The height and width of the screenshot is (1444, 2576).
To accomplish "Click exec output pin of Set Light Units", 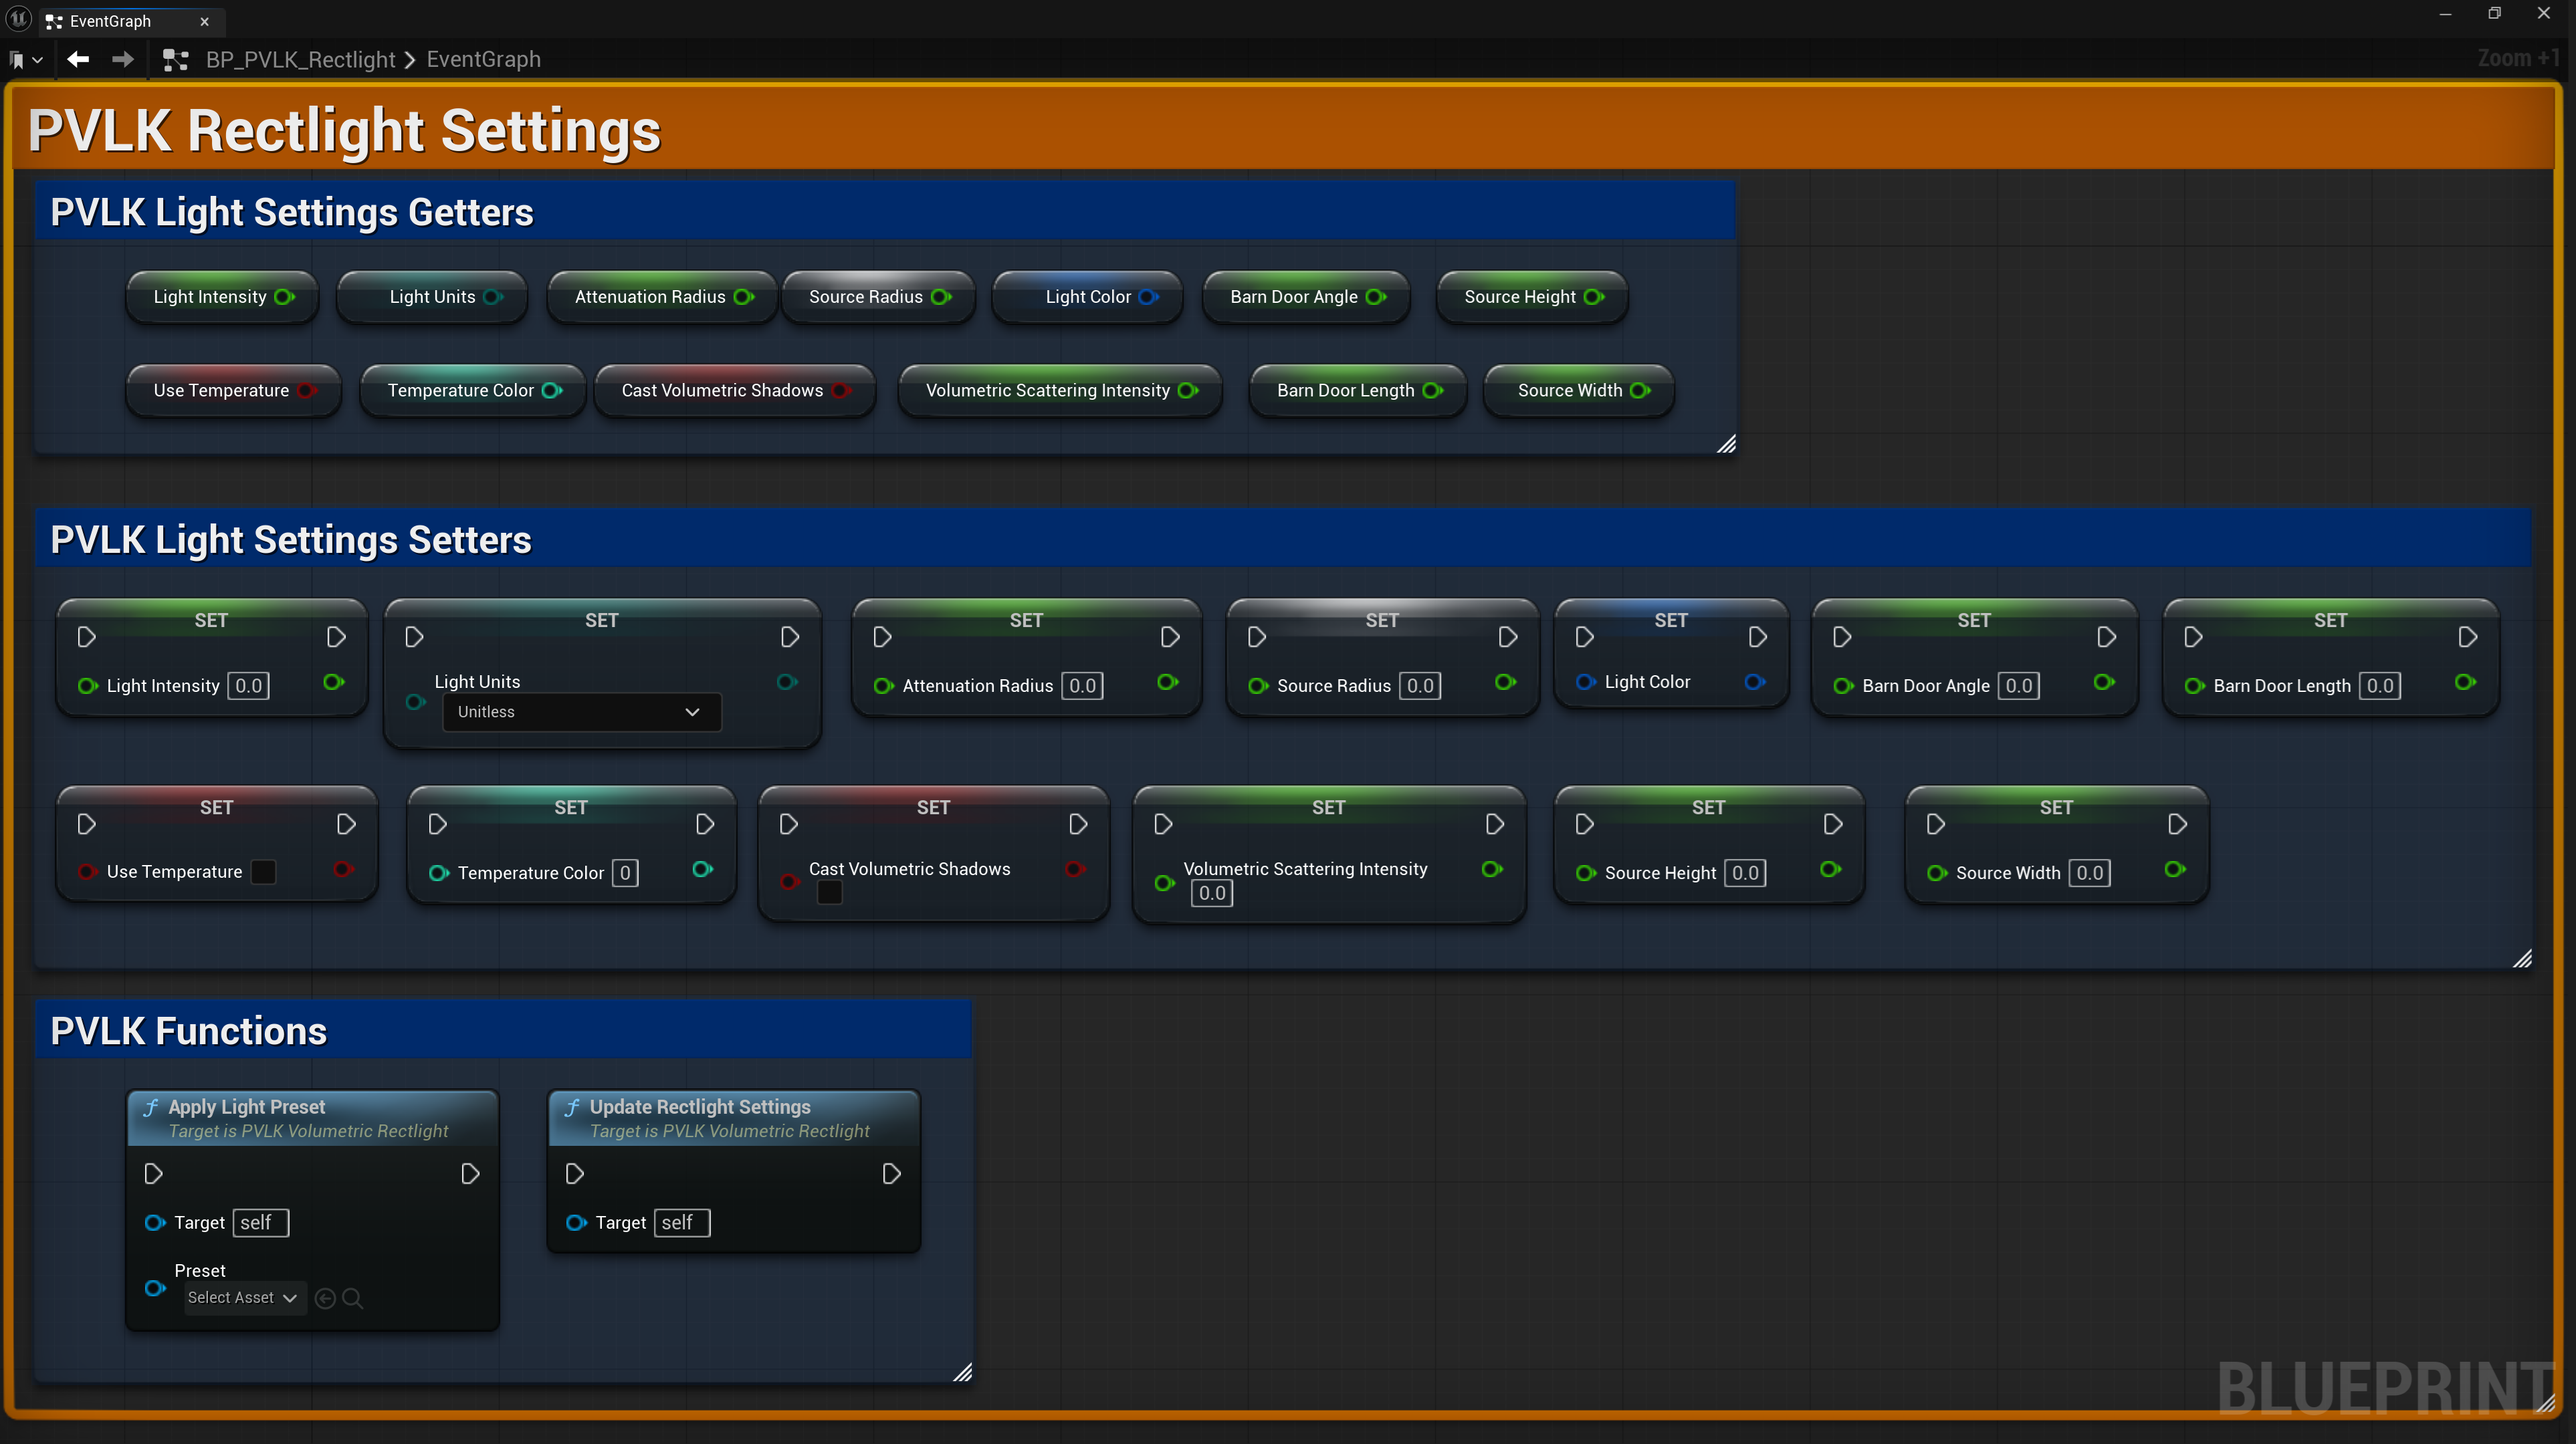I will coord(790,637).
